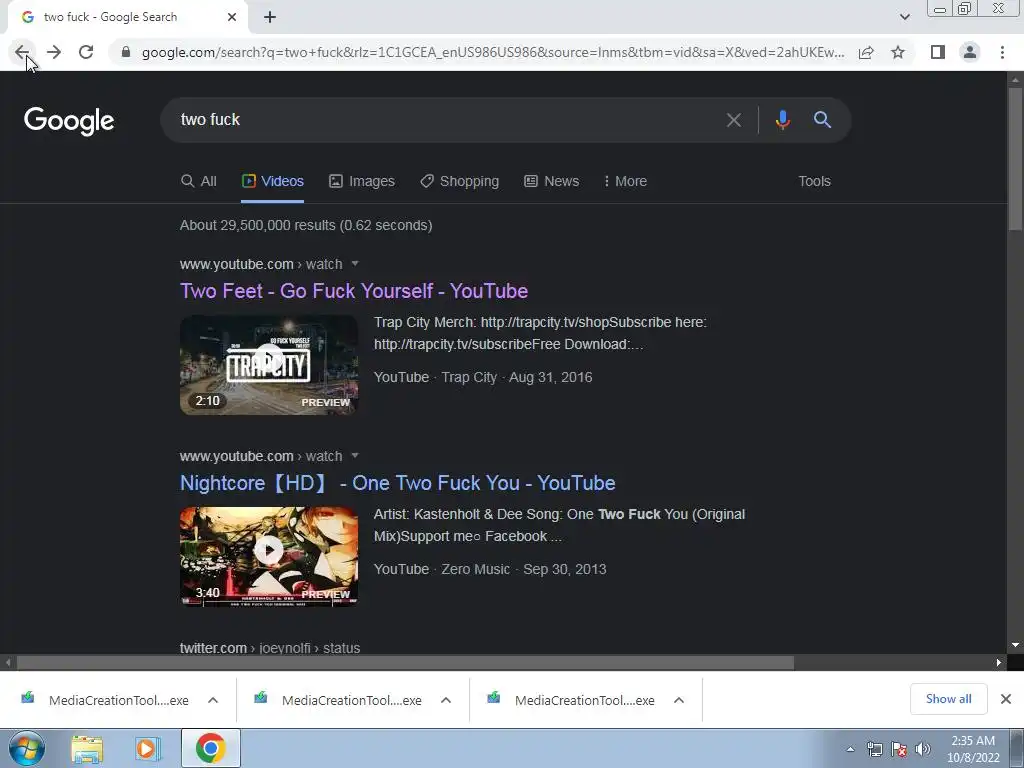
Task: Open a new tab with the plus button
Action: [x=270, y=17]
